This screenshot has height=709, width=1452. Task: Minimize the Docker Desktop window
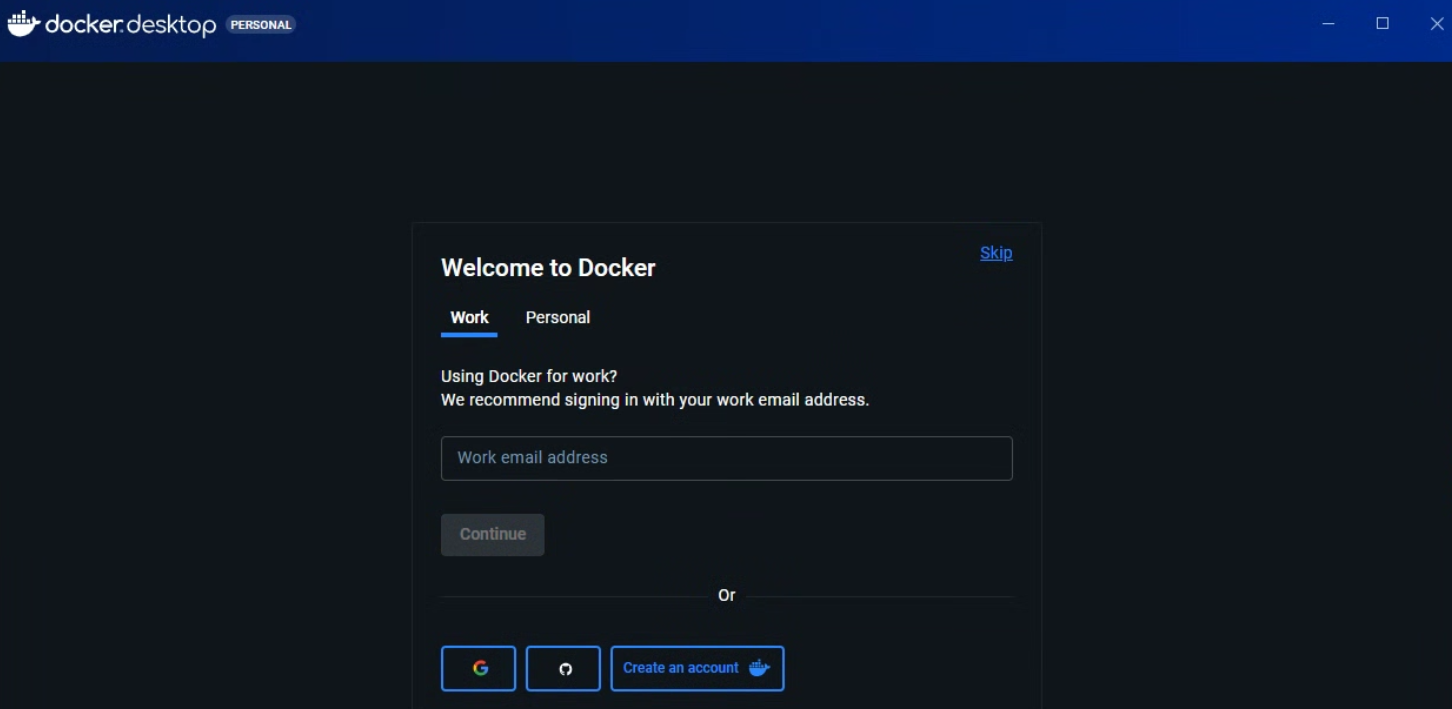point(1328,24)
